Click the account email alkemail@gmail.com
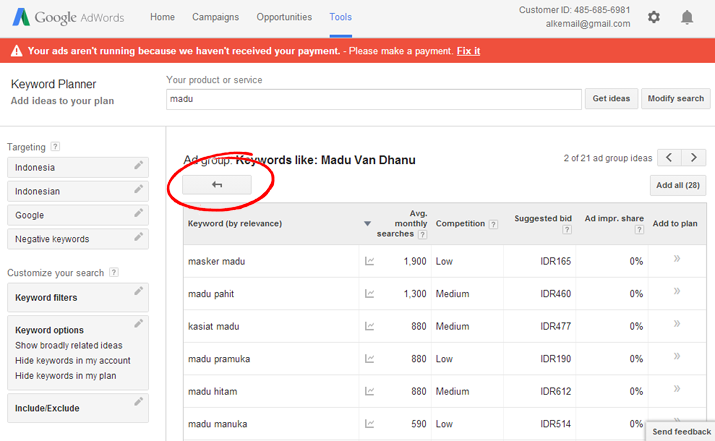Screen dimensions: 715x441 point(588,24)
